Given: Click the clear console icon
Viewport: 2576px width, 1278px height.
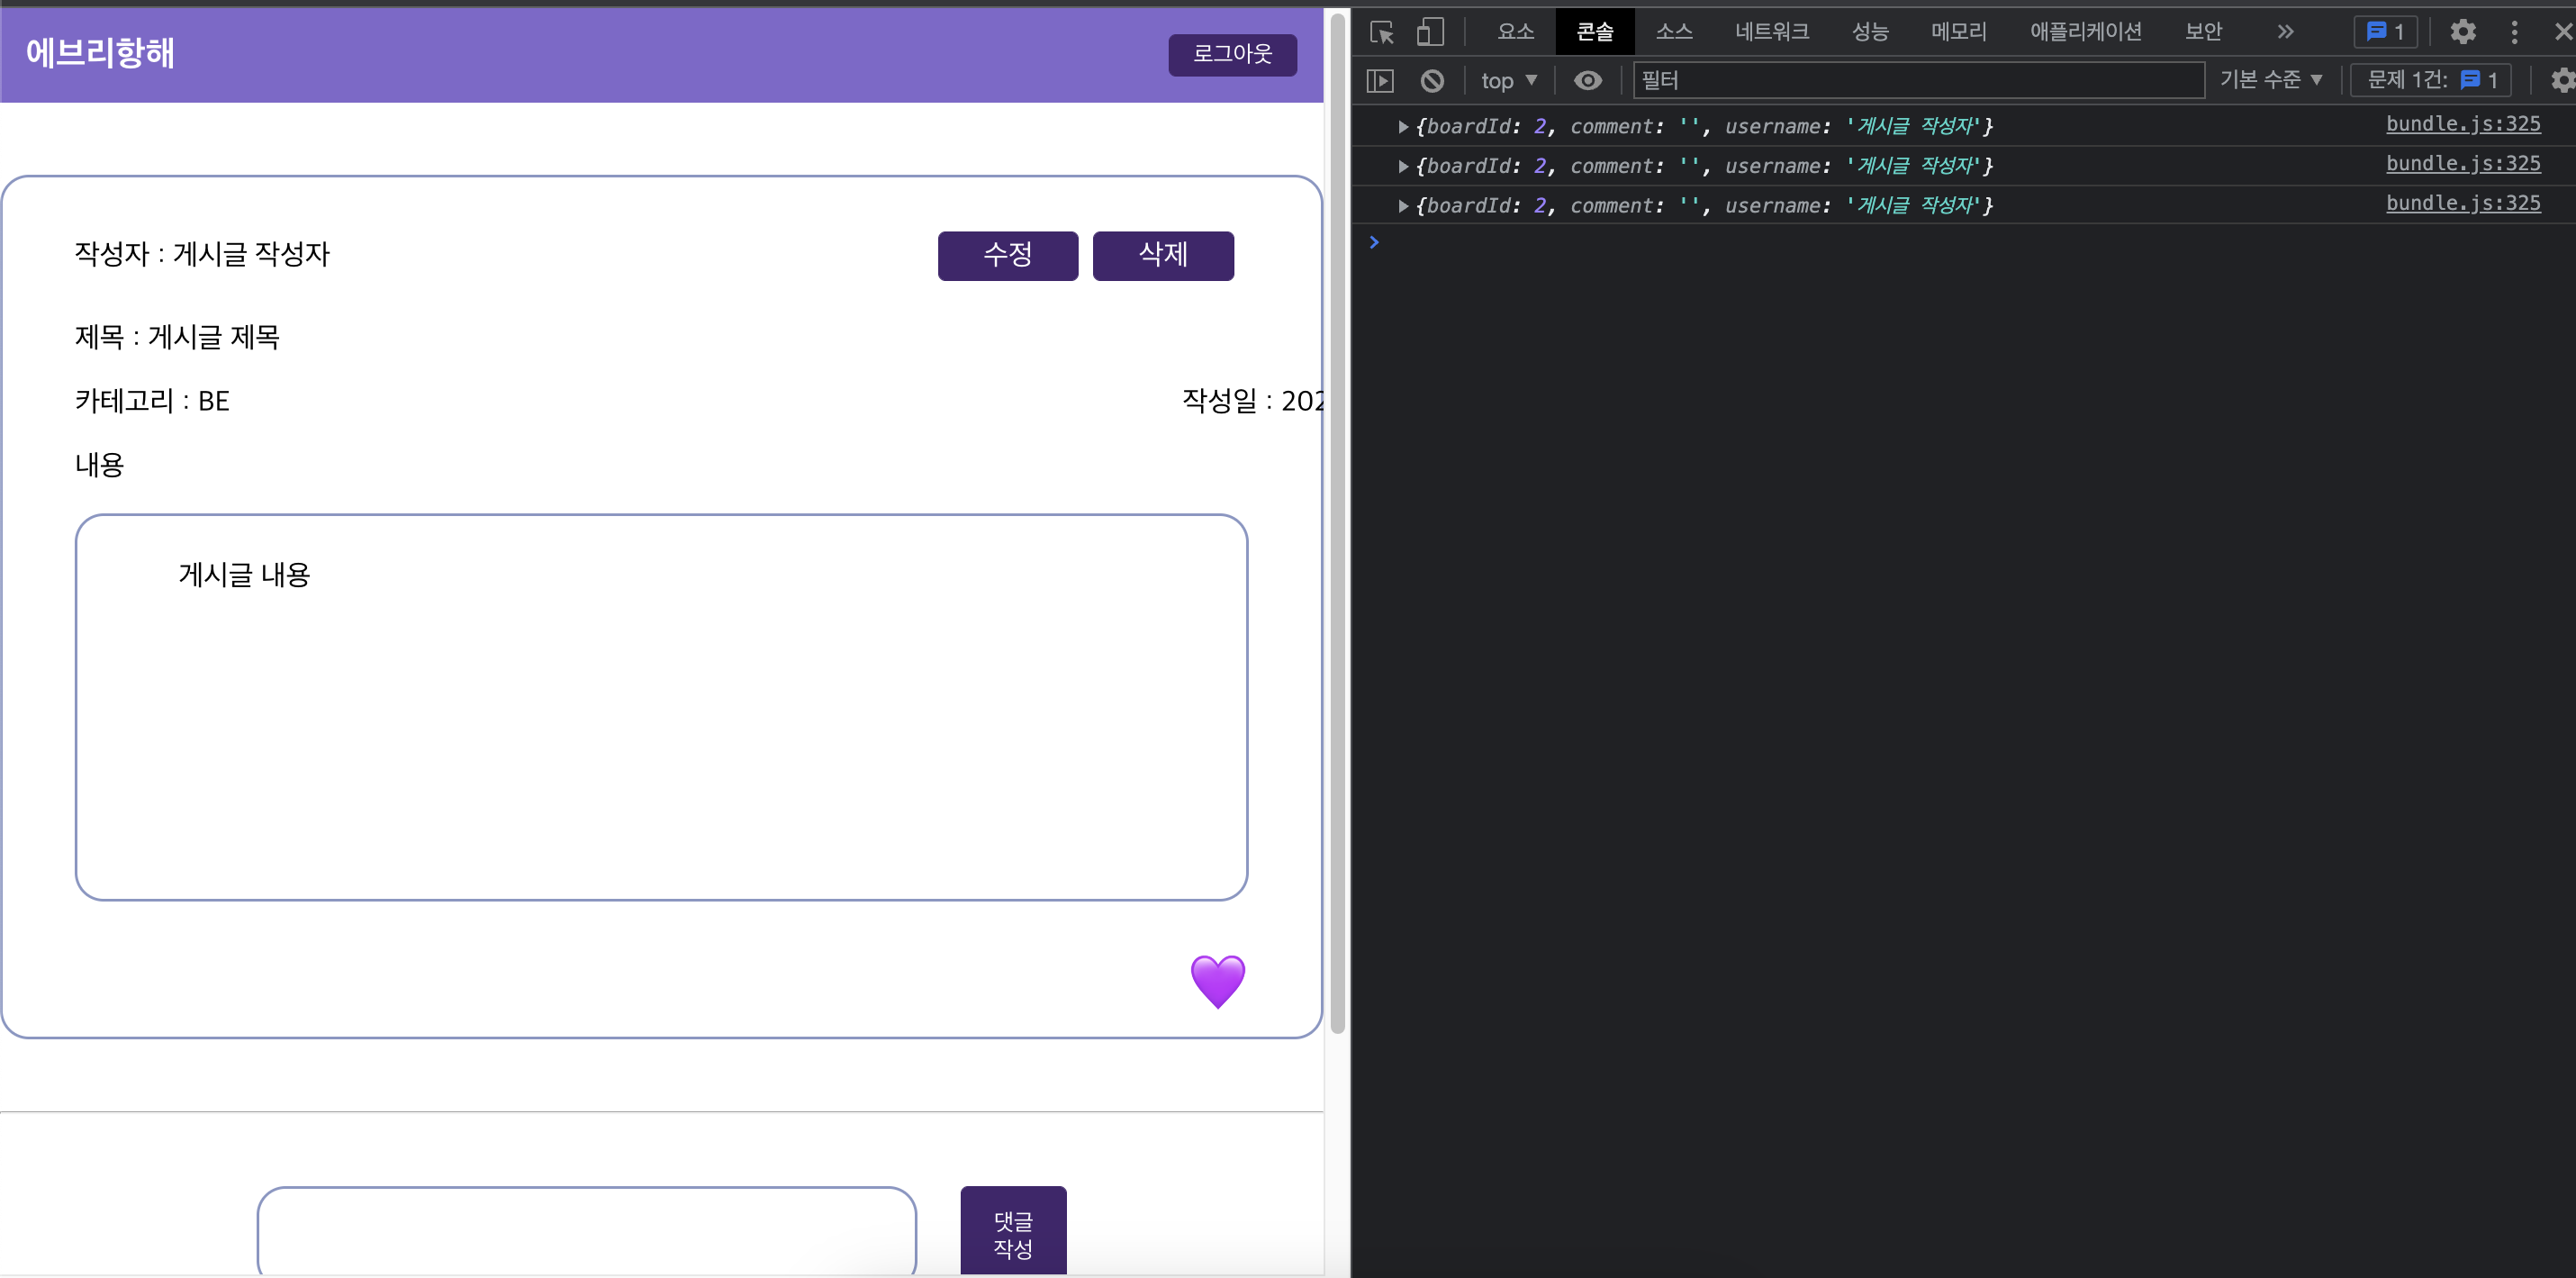Looking at the screenshot, I should click(x=1432, y=80).
